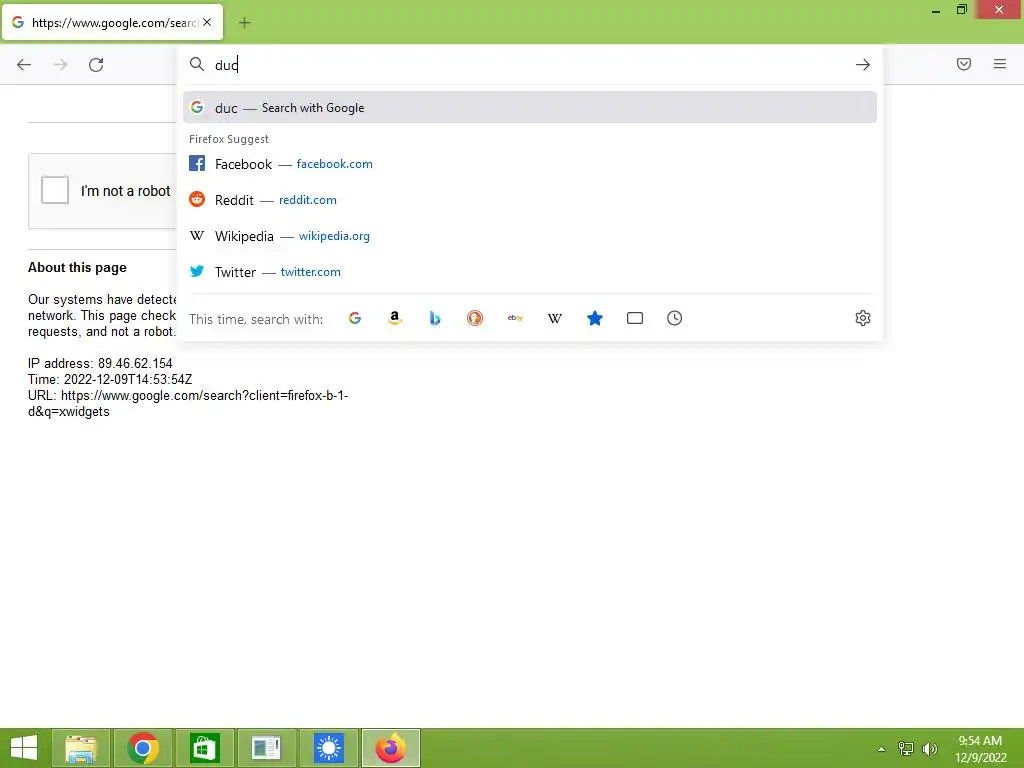
Task: Search this time with Amazon
Action: [x=394, y=318]
